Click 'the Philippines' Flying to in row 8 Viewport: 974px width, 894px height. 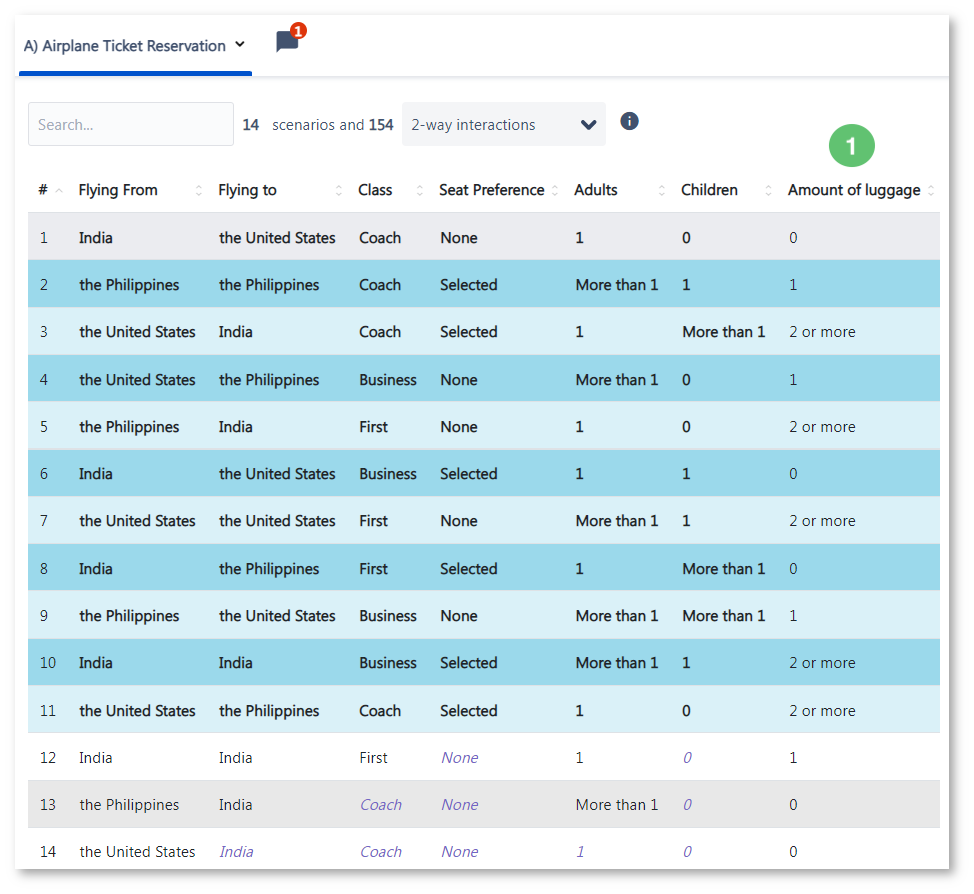[269, 569]
